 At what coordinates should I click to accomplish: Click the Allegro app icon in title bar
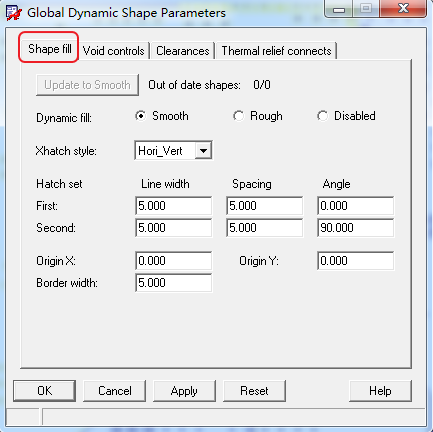click(x=14, y=13)
